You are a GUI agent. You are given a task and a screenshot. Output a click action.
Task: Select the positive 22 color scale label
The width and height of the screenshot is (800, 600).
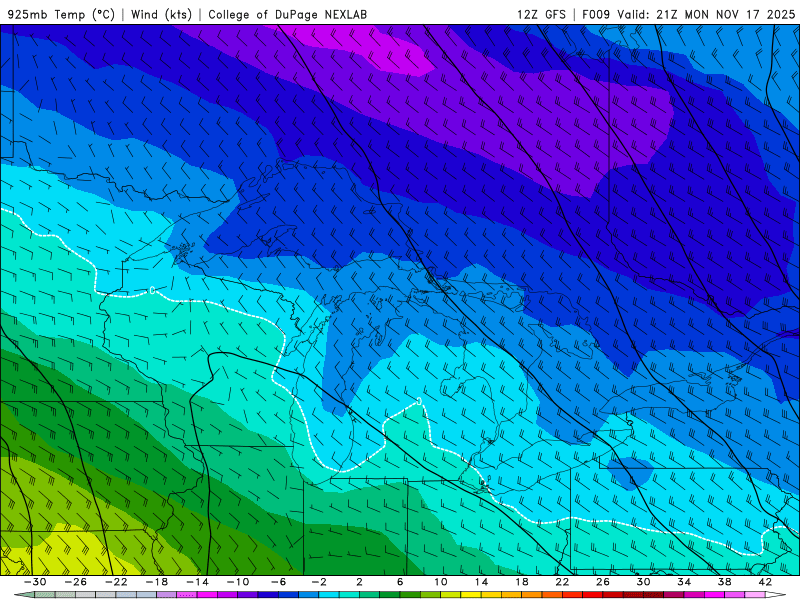(x=562, y=582)
